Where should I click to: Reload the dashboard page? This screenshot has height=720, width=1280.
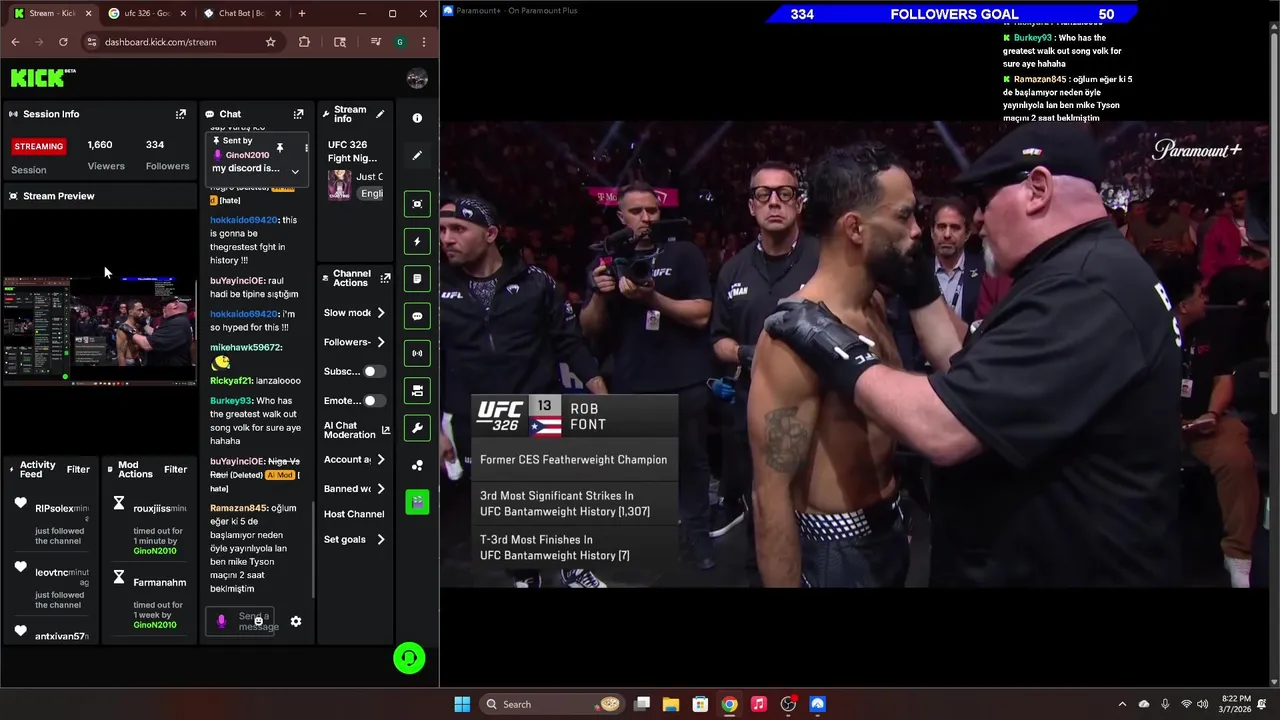tap(63, 42)
